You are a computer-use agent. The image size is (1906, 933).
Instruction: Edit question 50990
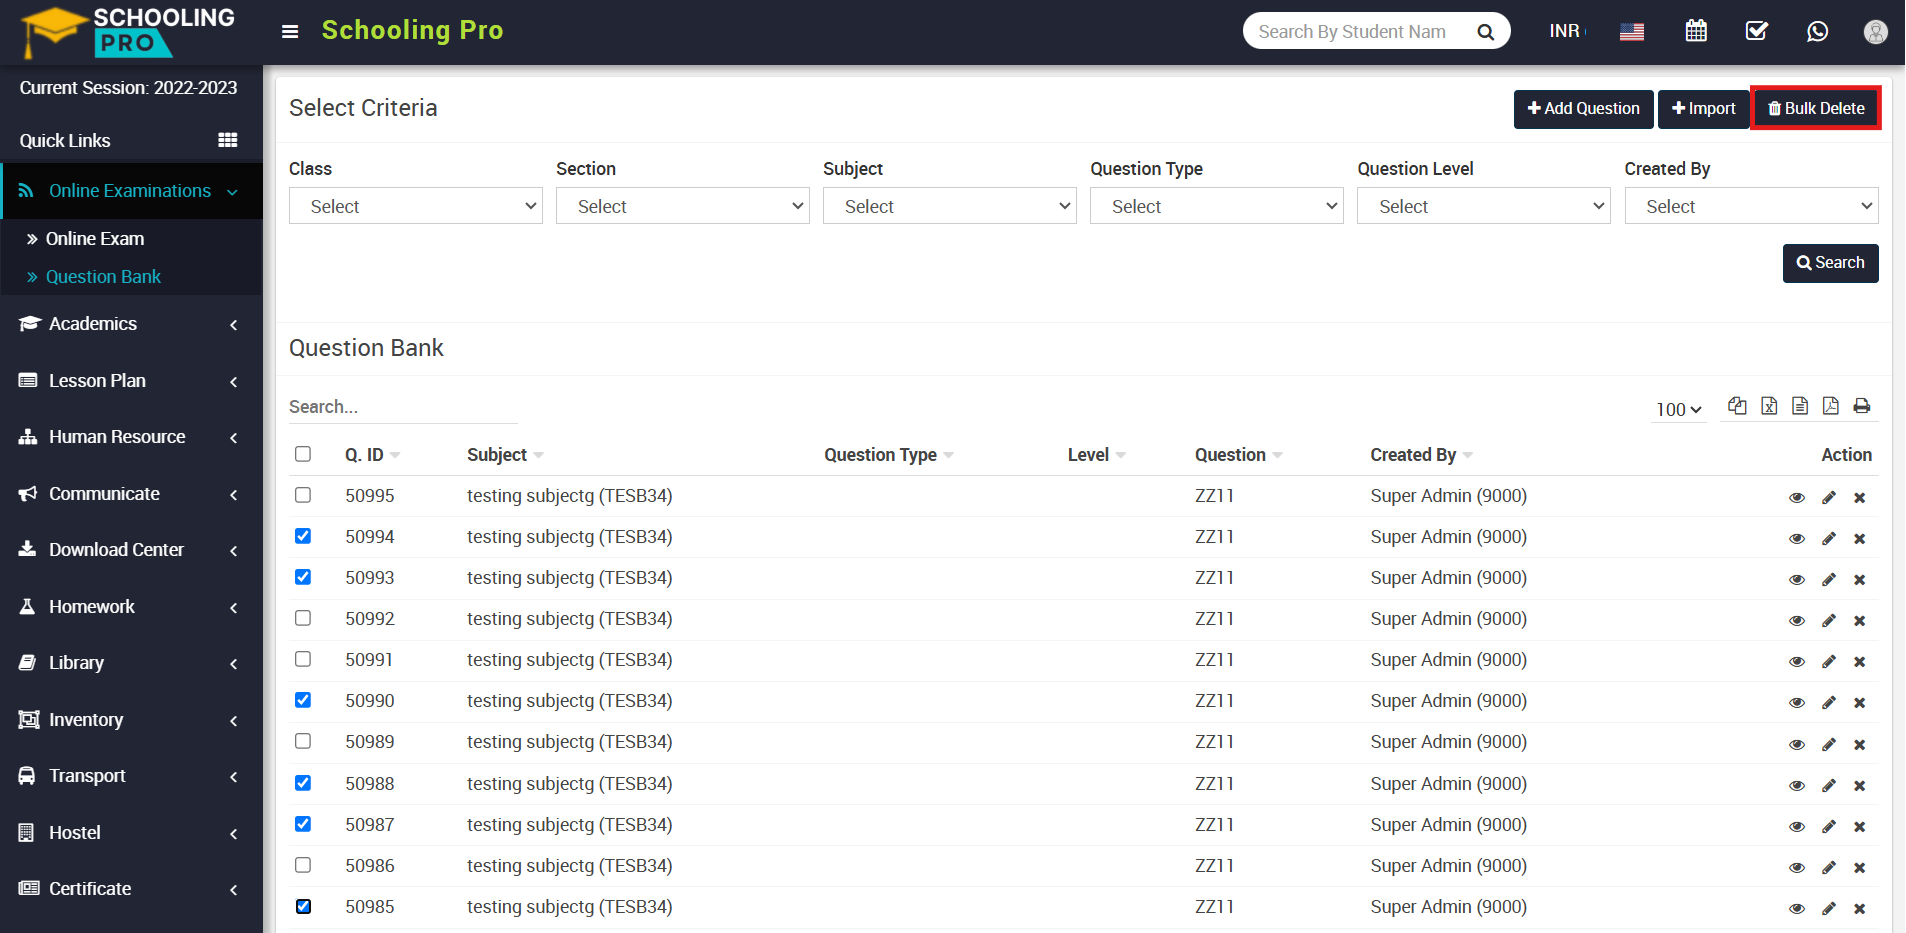(1829, 703)
